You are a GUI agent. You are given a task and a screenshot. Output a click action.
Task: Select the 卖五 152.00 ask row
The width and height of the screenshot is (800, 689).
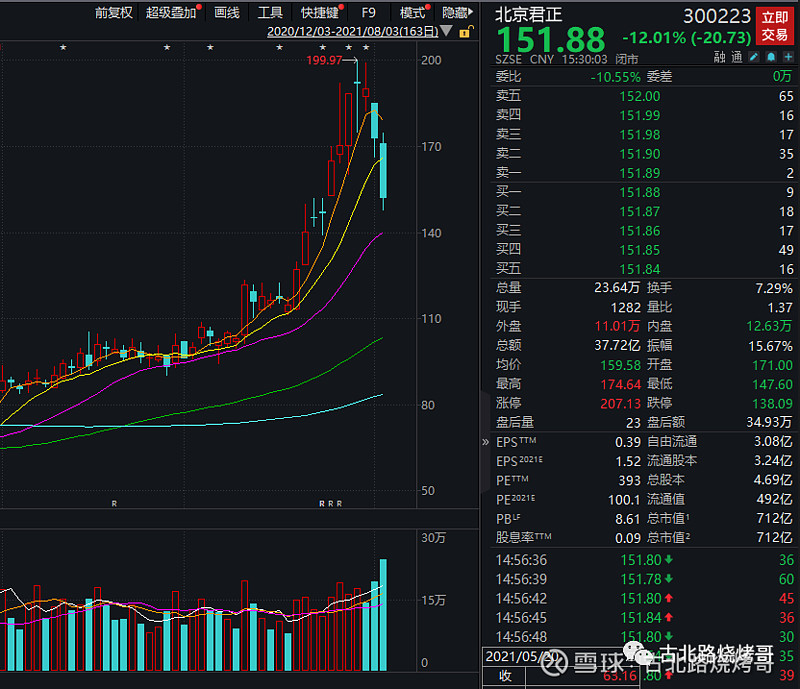pyautogui.click(x=644, y=96)
